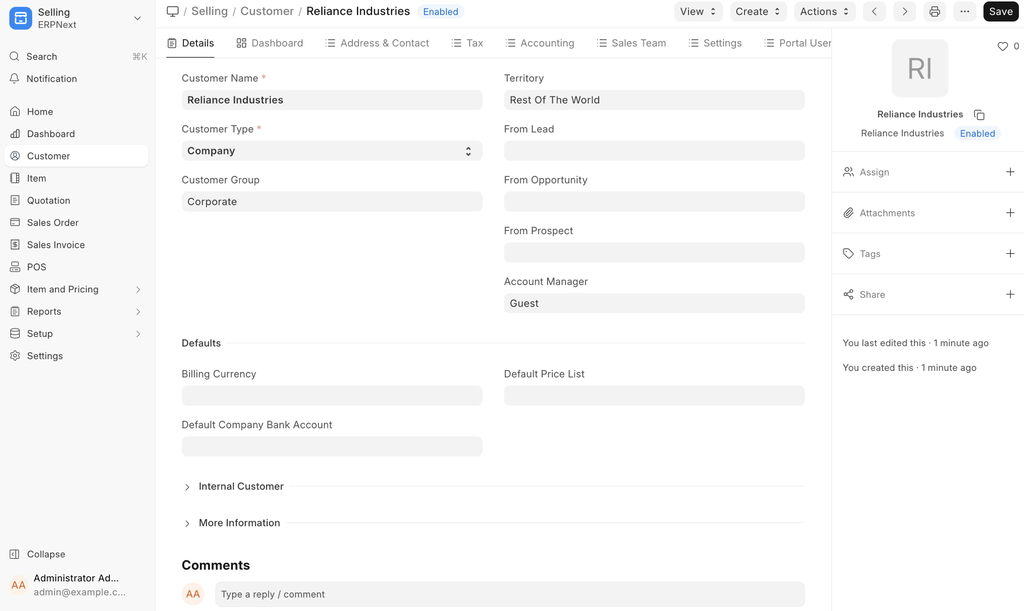Switch to the Accounting tab
The width and height of the screenshot is (1024, 611).
click(540, 43)
